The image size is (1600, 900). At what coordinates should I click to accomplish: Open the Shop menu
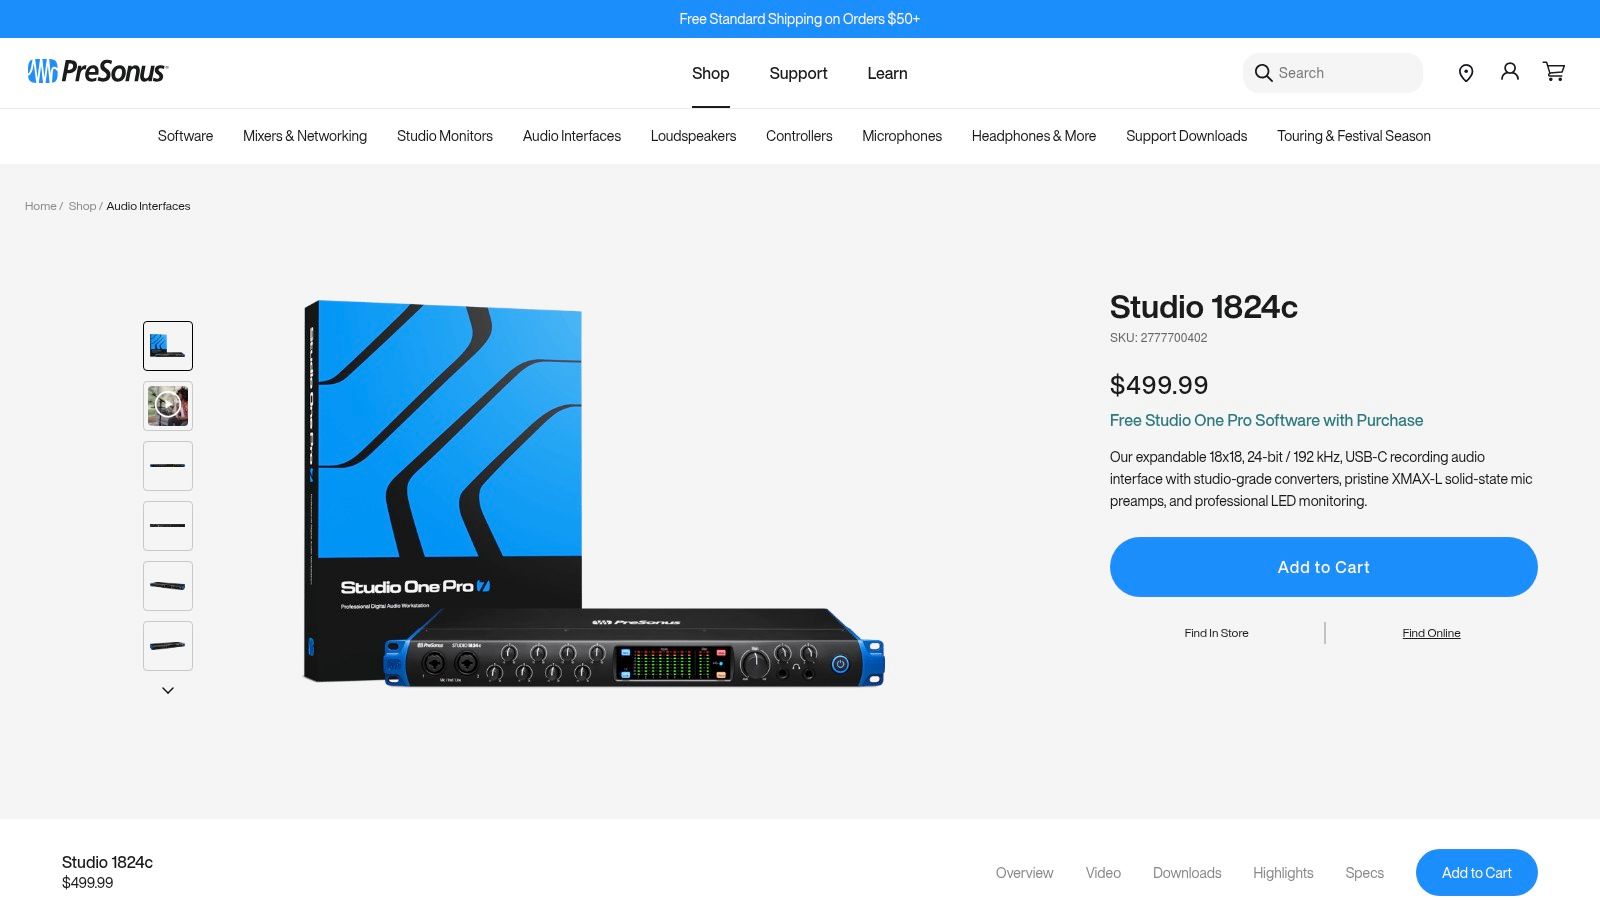711,73
